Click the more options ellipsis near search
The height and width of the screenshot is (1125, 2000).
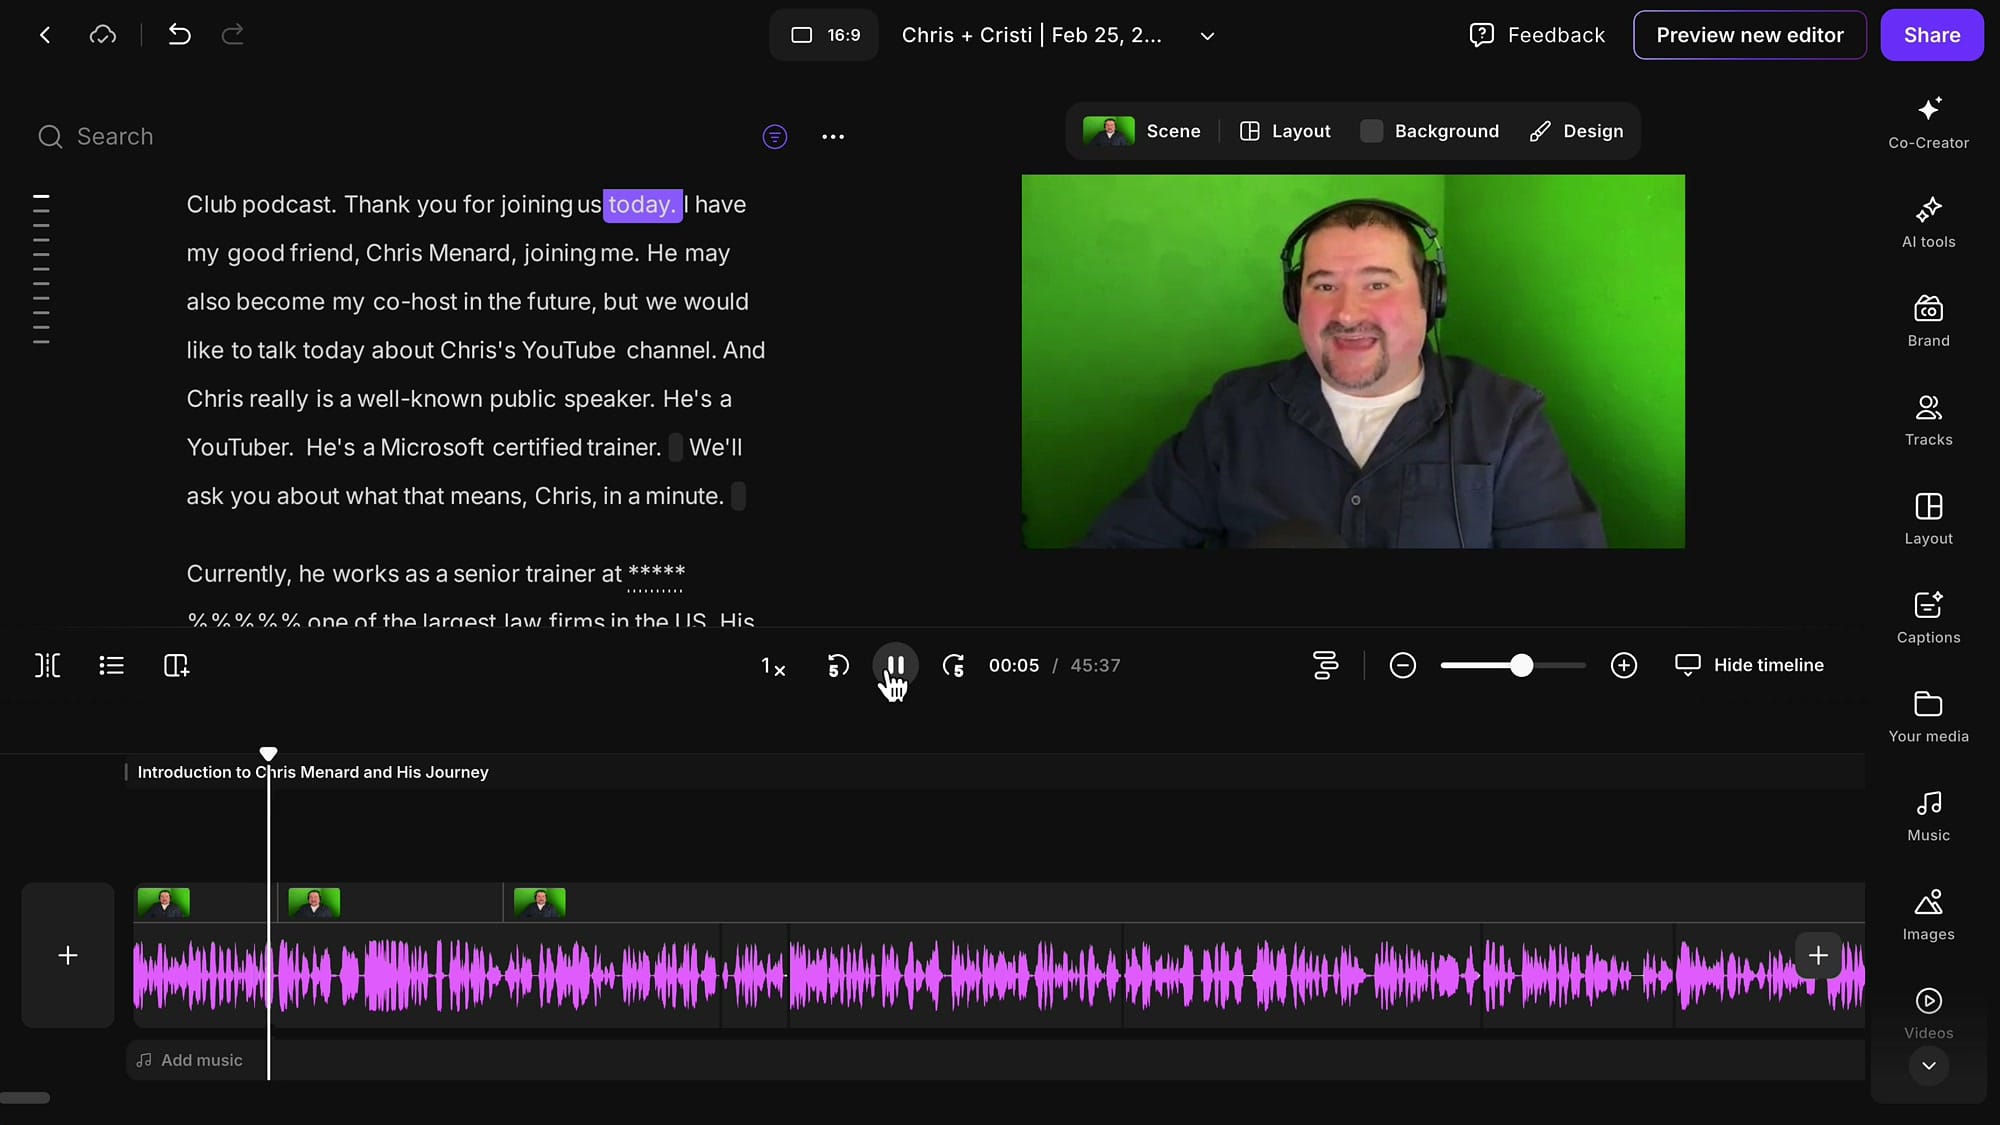(833, 137)
